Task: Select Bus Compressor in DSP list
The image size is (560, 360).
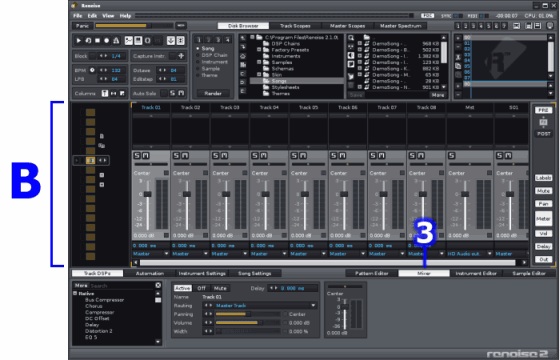Action: pyautogui.click(x=105, y=300)
